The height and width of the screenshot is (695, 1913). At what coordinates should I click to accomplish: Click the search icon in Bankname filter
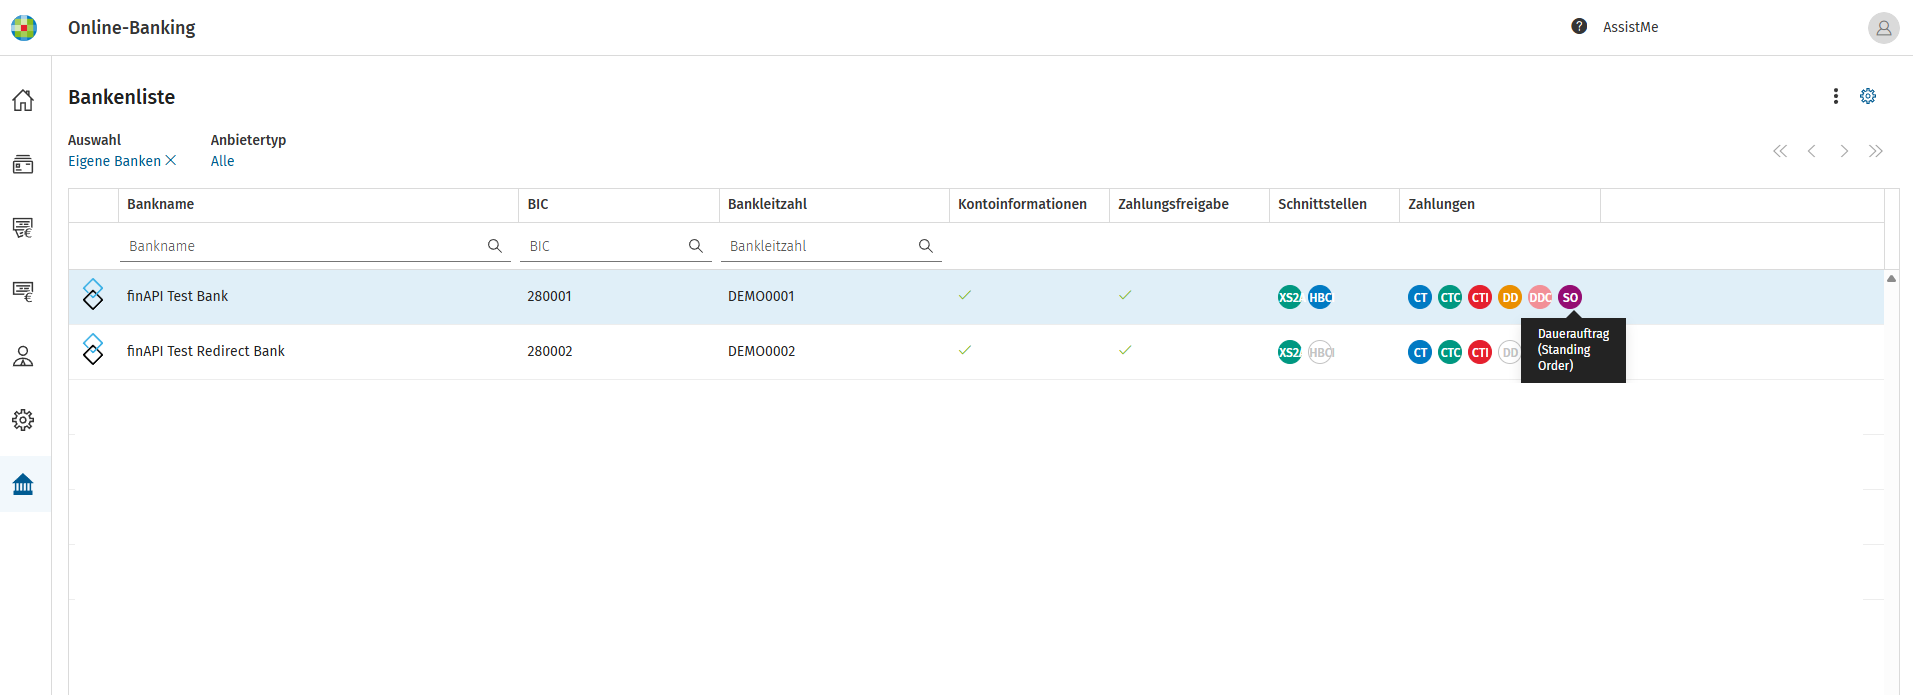coord(495,246)
